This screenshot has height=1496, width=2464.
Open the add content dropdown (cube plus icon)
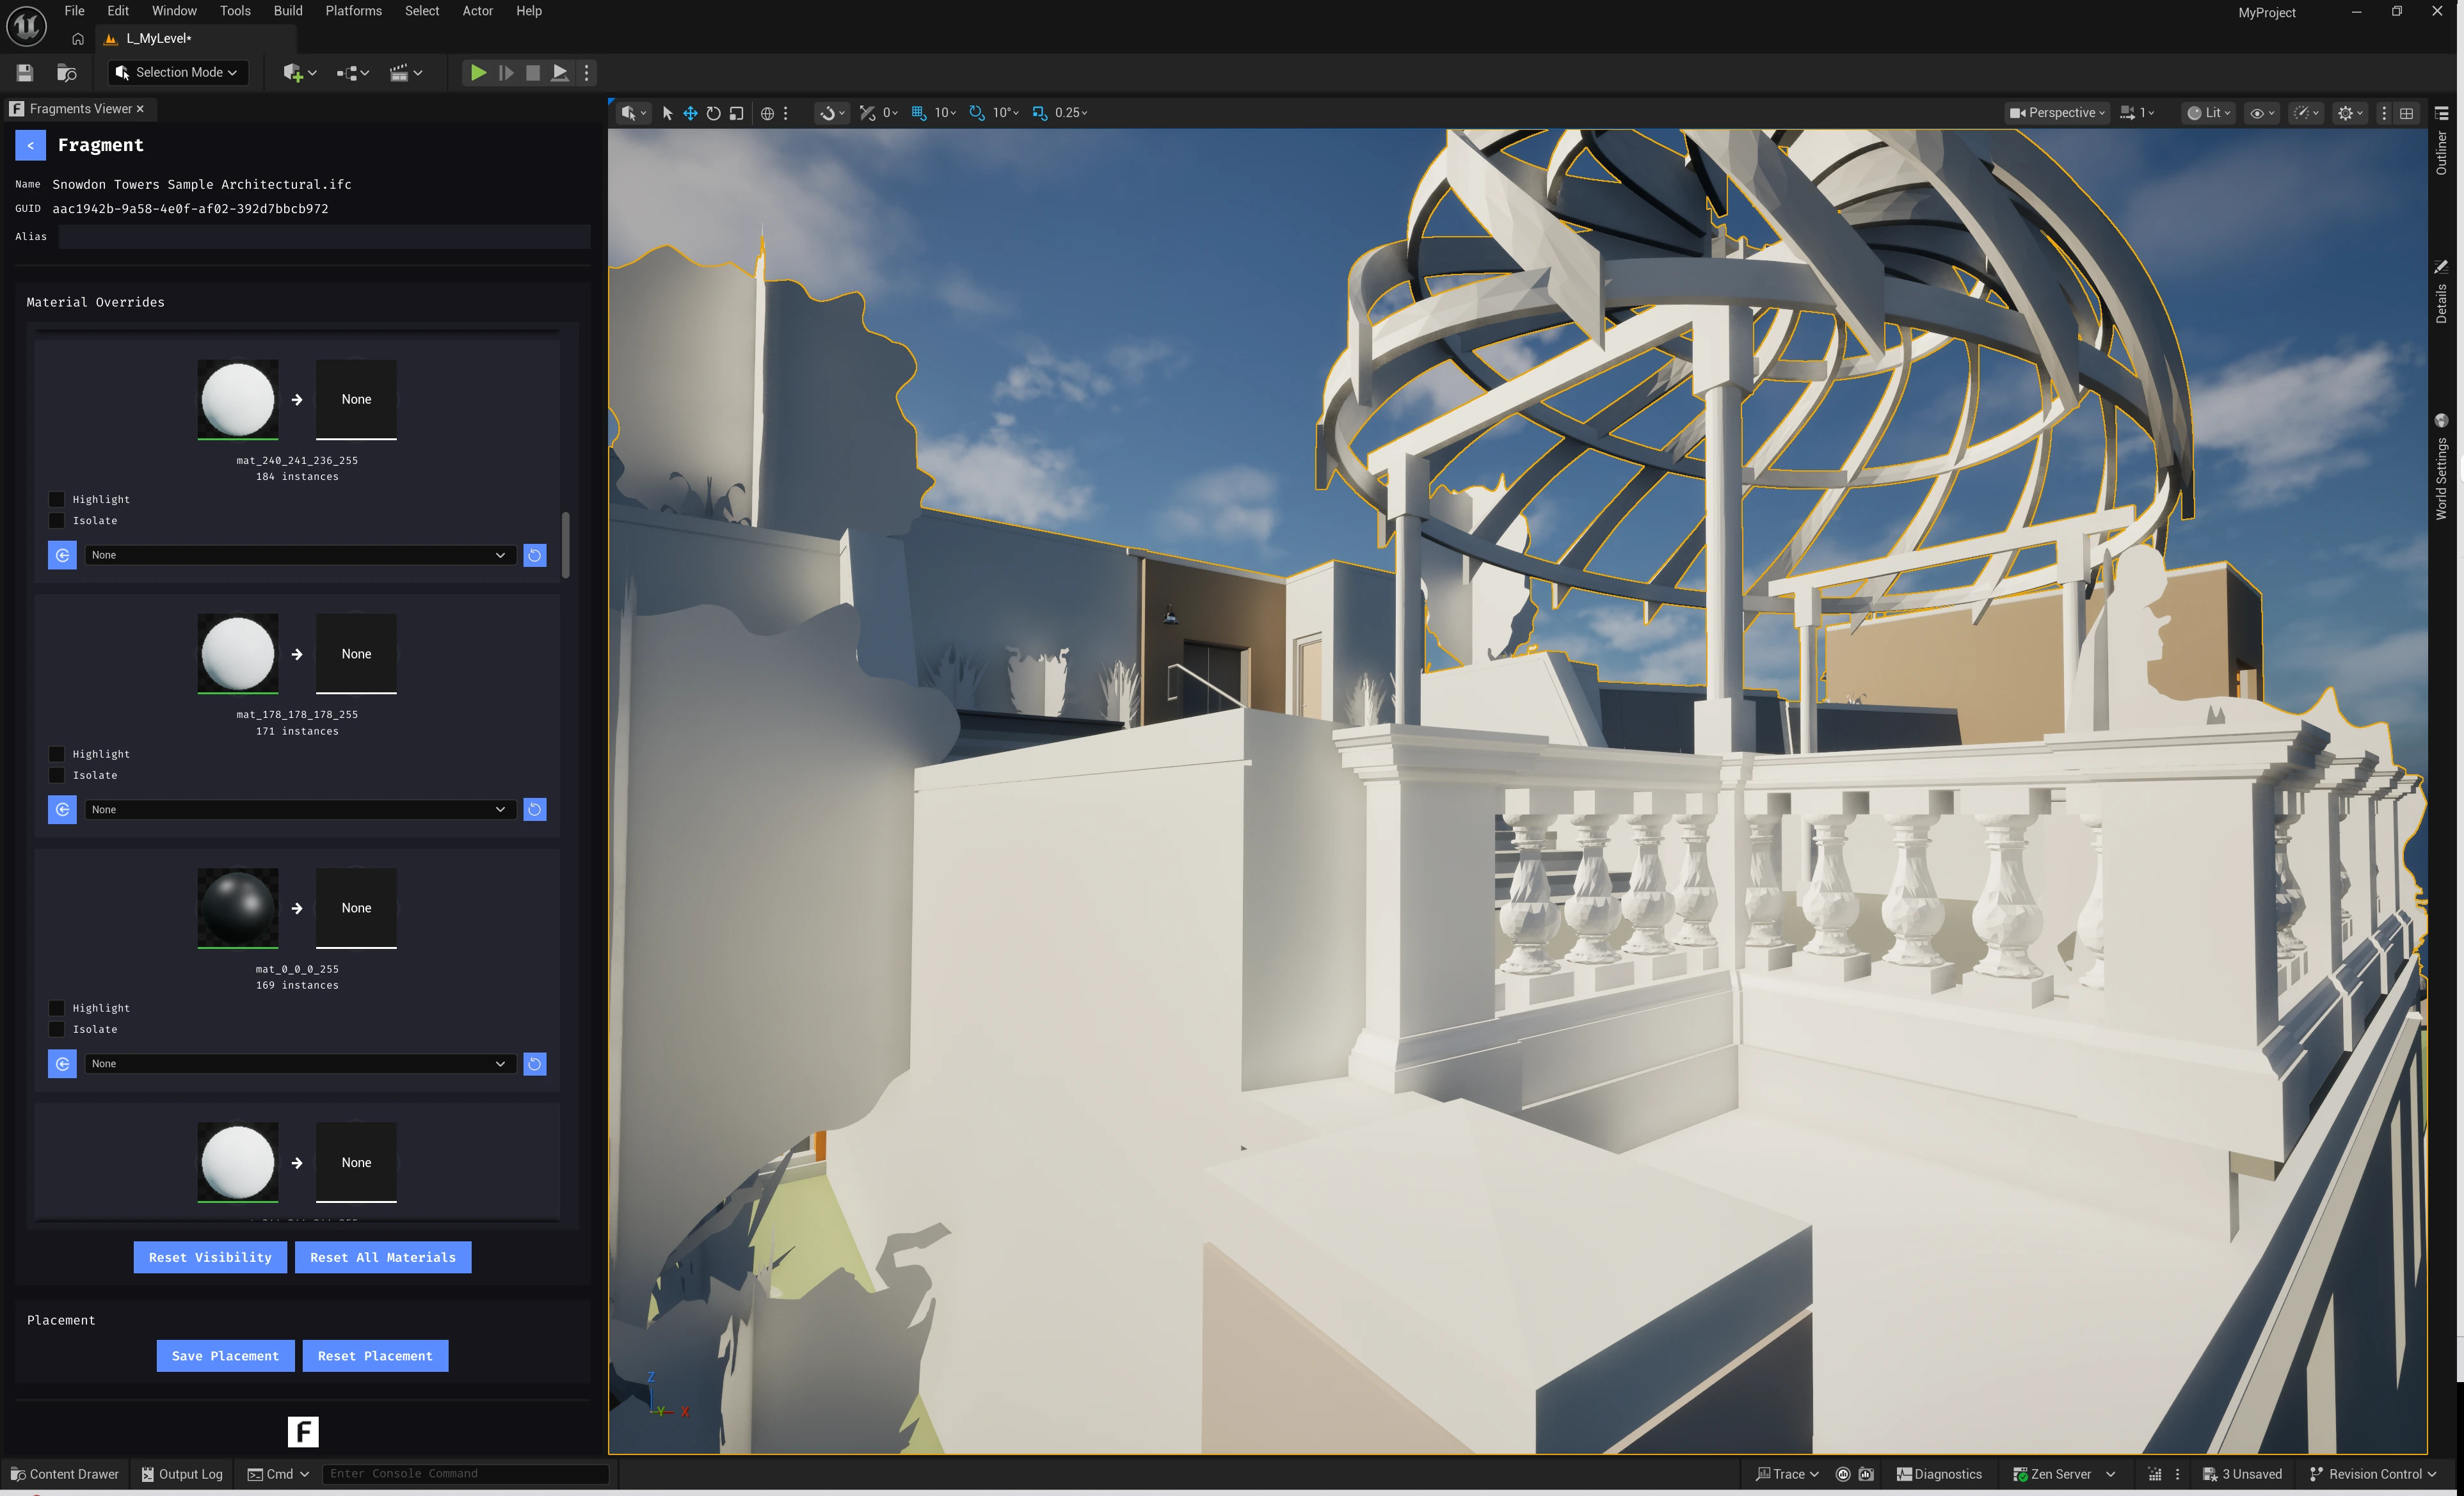[x=299, y=72]
